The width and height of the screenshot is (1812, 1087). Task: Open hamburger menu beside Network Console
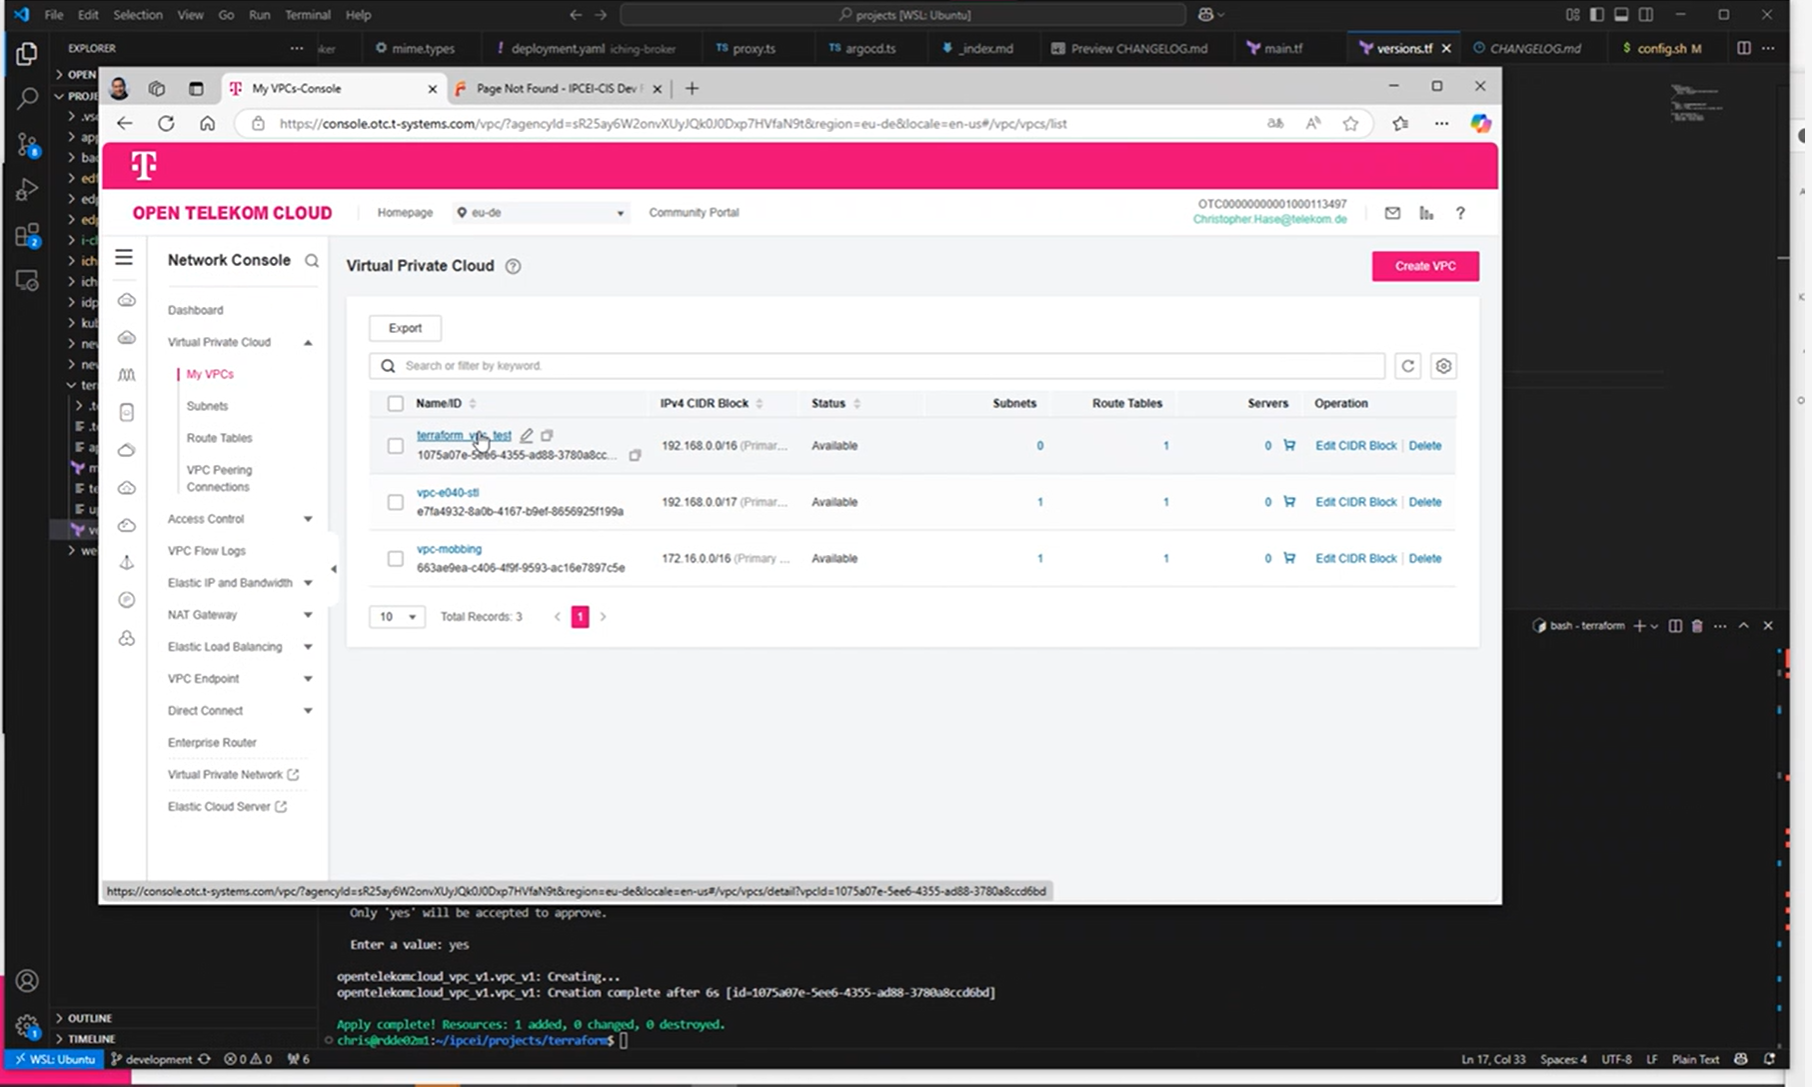tap(124, 258)
